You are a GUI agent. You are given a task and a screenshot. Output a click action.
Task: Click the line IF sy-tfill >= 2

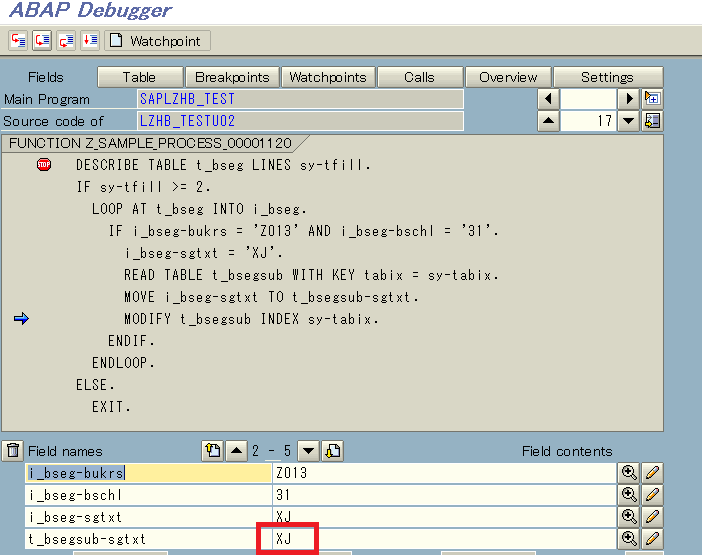point(143,187)
